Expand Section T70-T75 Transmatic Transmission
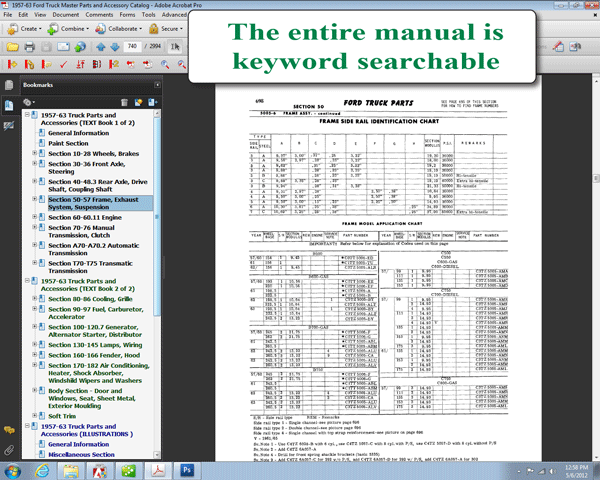The height and width of the screenshot is (480, 600). [34, 263]
